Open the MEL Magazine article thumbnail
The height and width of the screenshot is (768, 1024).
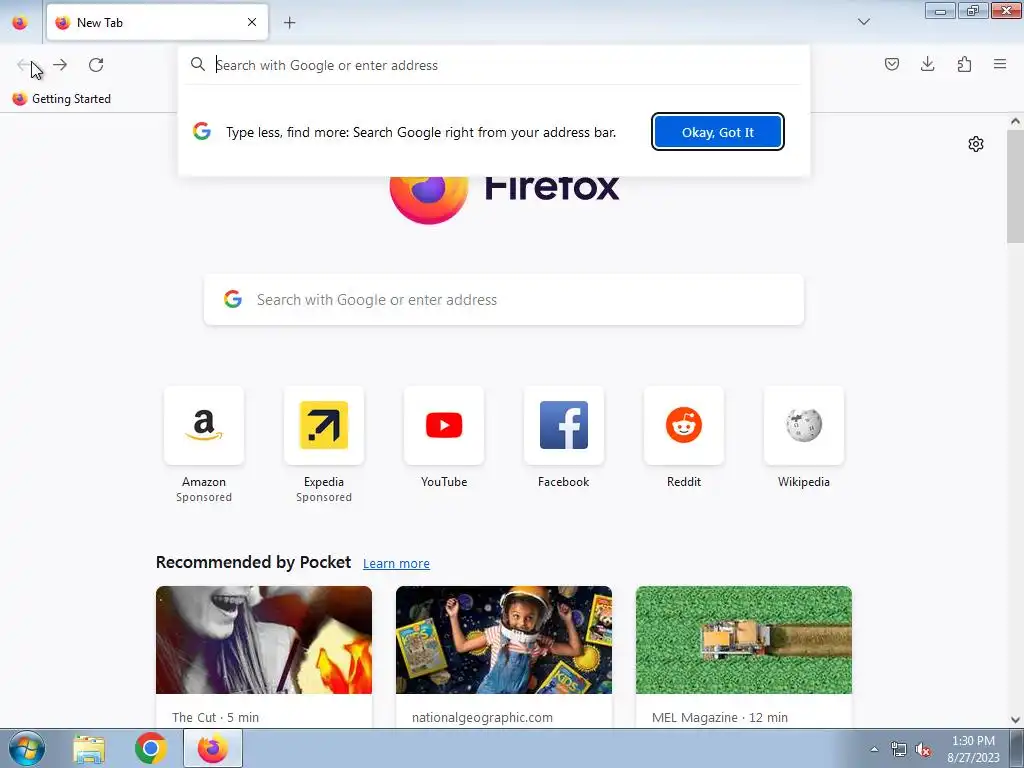(744, 640)
